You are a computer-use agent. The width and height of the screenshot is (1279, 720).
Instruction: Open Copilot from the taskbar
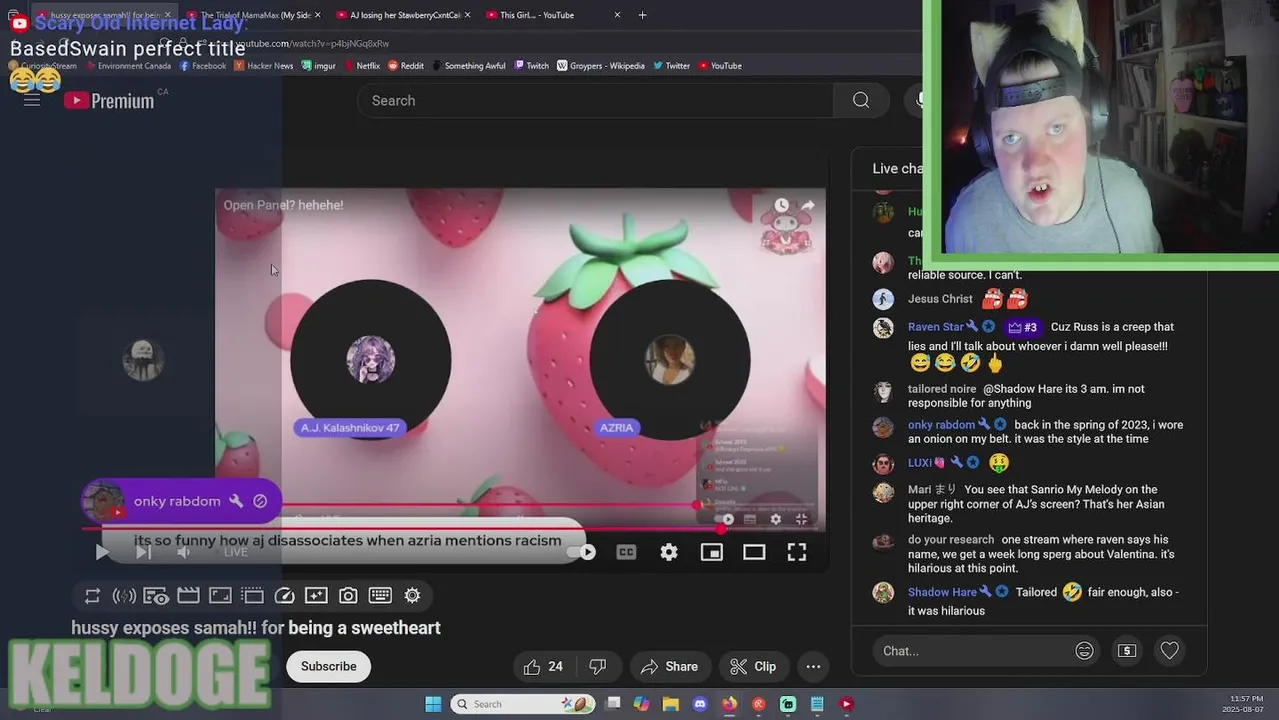[x=641, y=704]
